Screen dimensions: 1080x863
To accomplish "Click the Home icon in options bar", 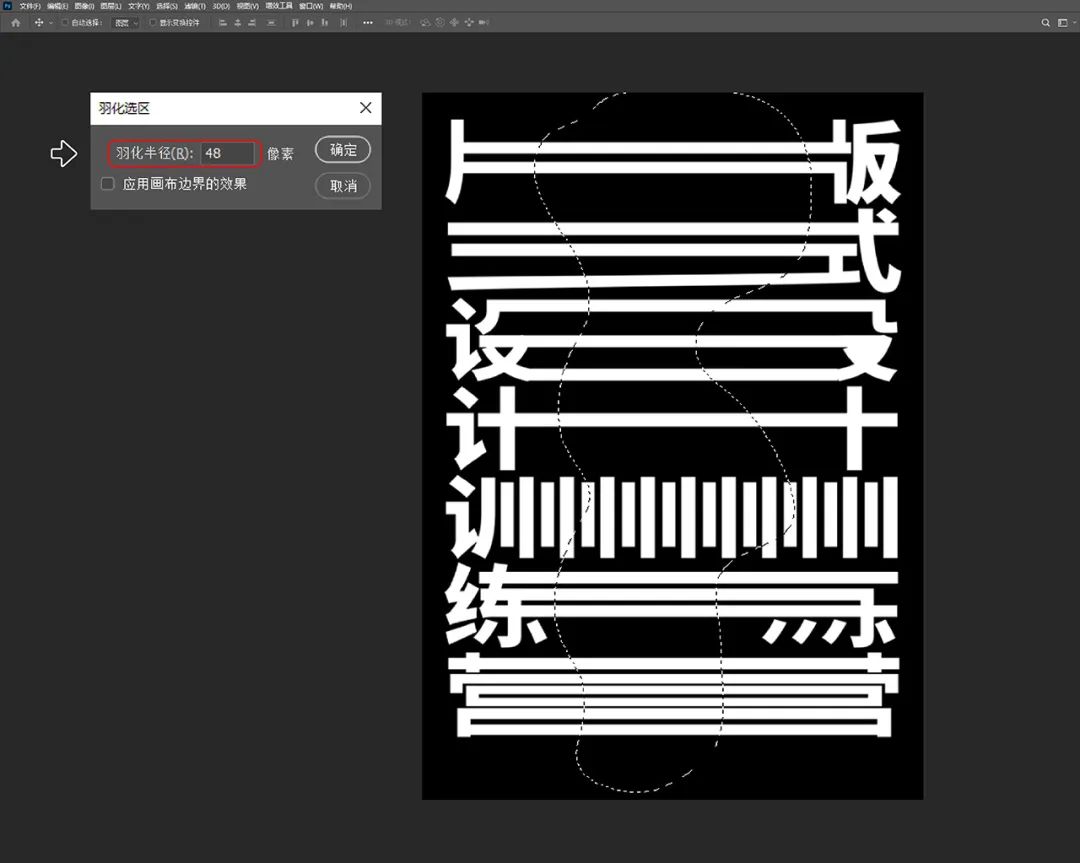I will pyautogui.click(x=14, y=22).
